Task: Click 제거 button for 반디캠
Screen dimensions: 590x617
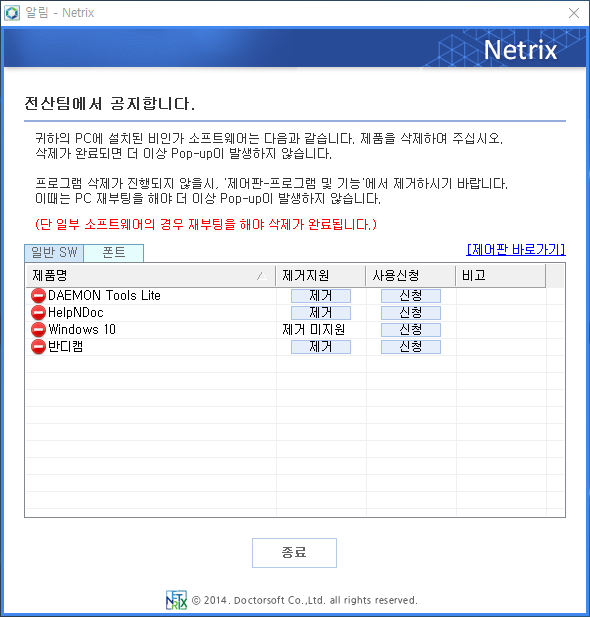Action: 321,347
